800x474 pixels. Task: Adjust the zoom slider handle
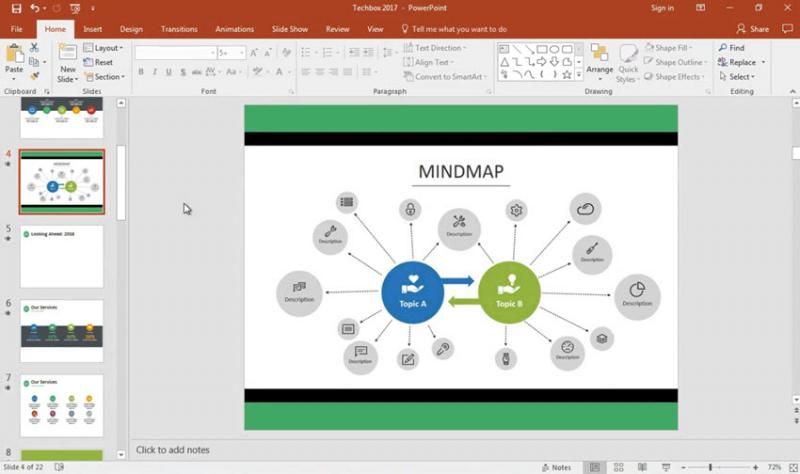click(710, 467)
